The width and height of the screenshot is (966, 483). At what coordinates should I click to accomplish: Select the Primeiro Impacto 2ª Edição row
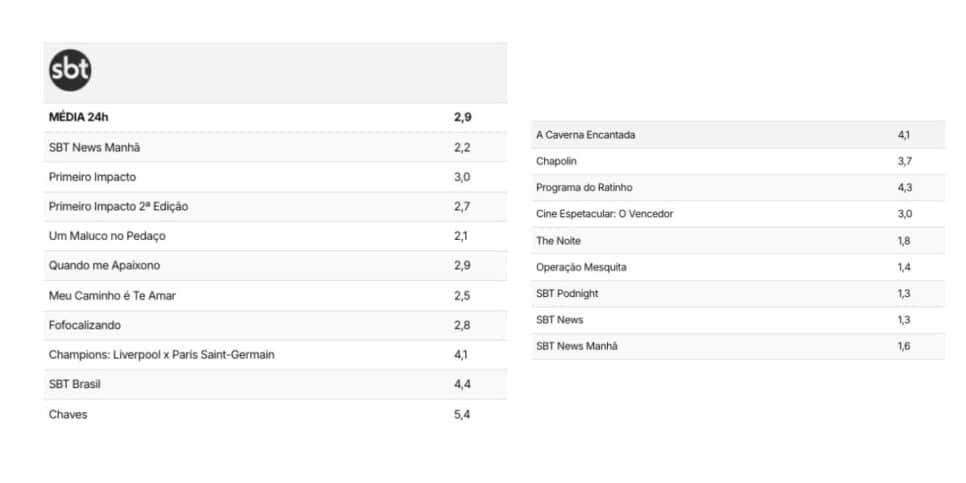tap(275, 206)
